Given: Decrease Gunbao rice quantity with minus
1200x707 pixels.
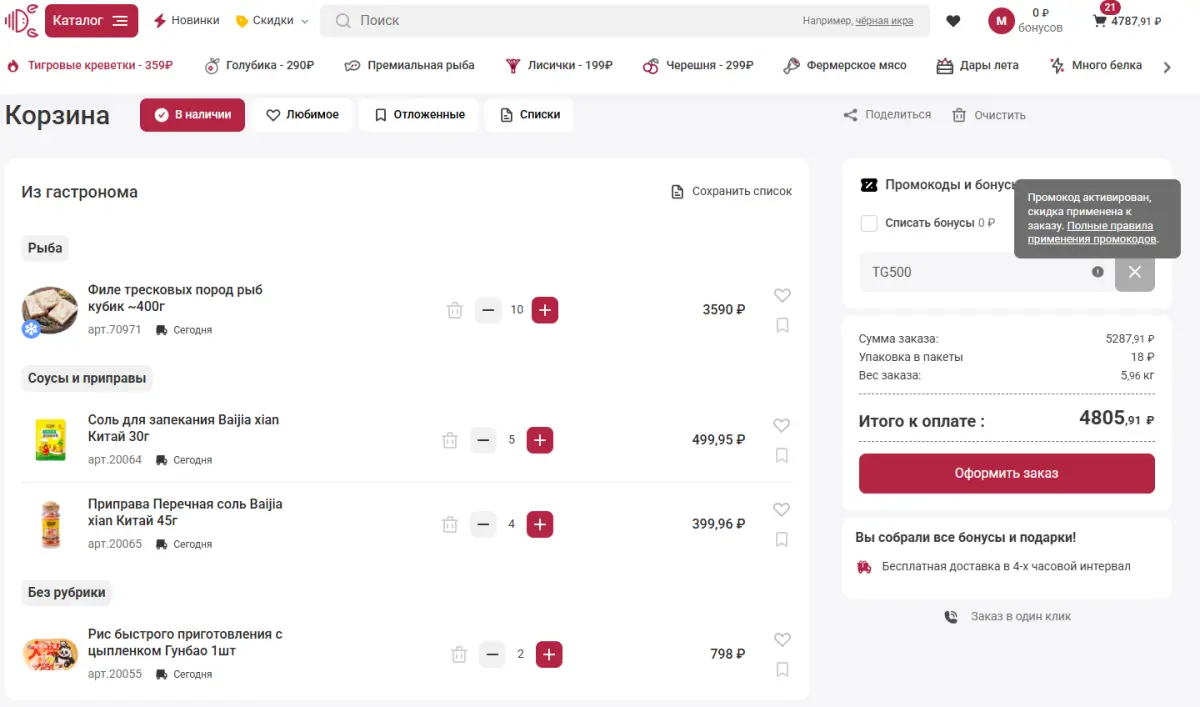Looking at the screenshot, I should click(x=492, y=655).
